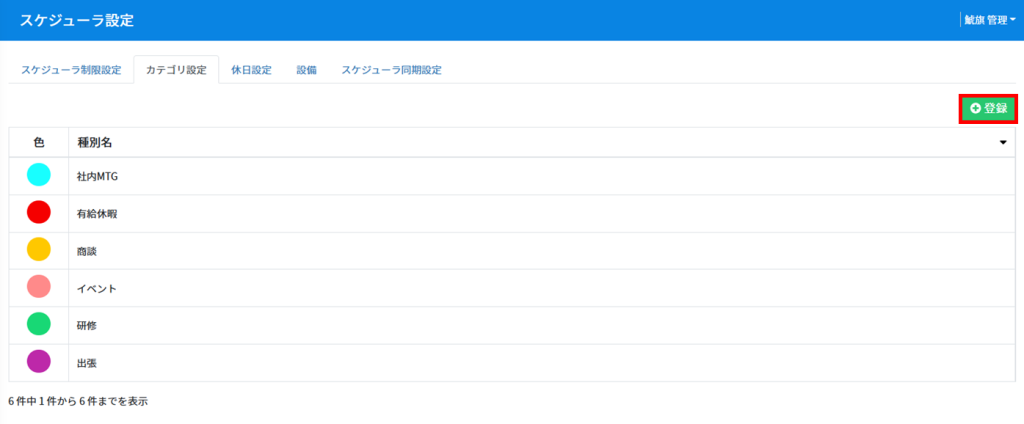Go to the 設備 tab
Viewport: 1024px width, 424px height.
point(307,70)
